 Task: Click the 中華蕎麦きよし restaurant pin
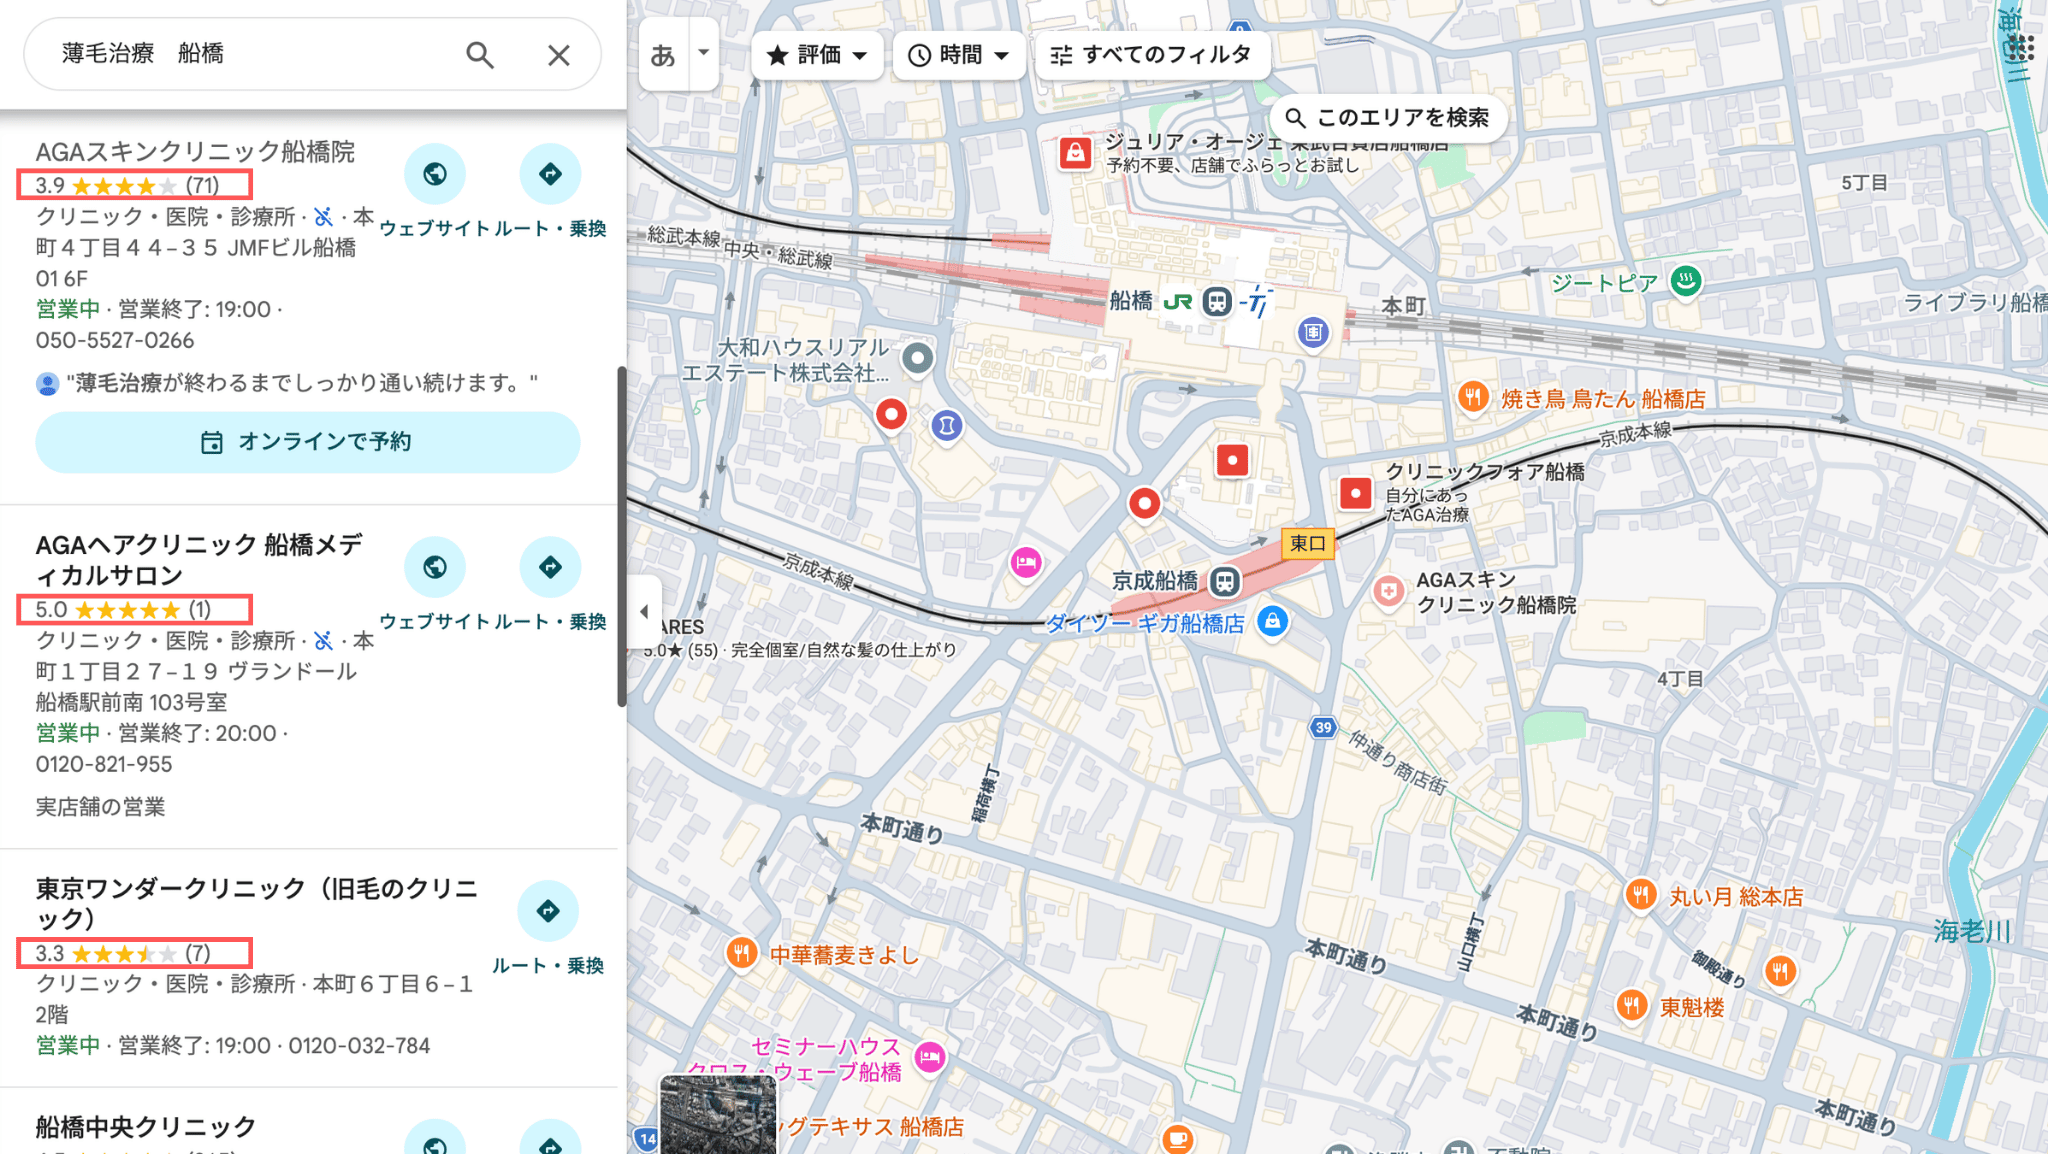tap(741, 952)
